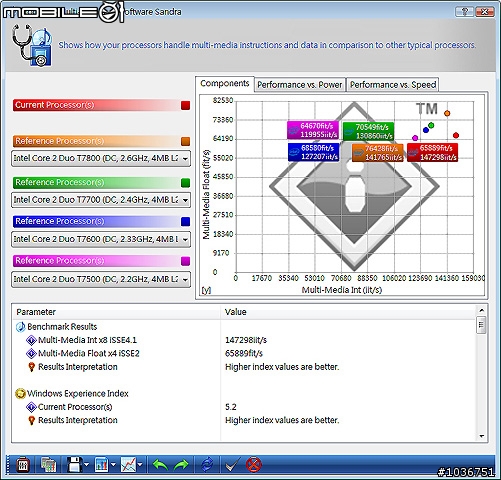Click the Benchmark Results row icon
Image resolution: width=501 pixels, height=480 pixels.
(20, 327)
